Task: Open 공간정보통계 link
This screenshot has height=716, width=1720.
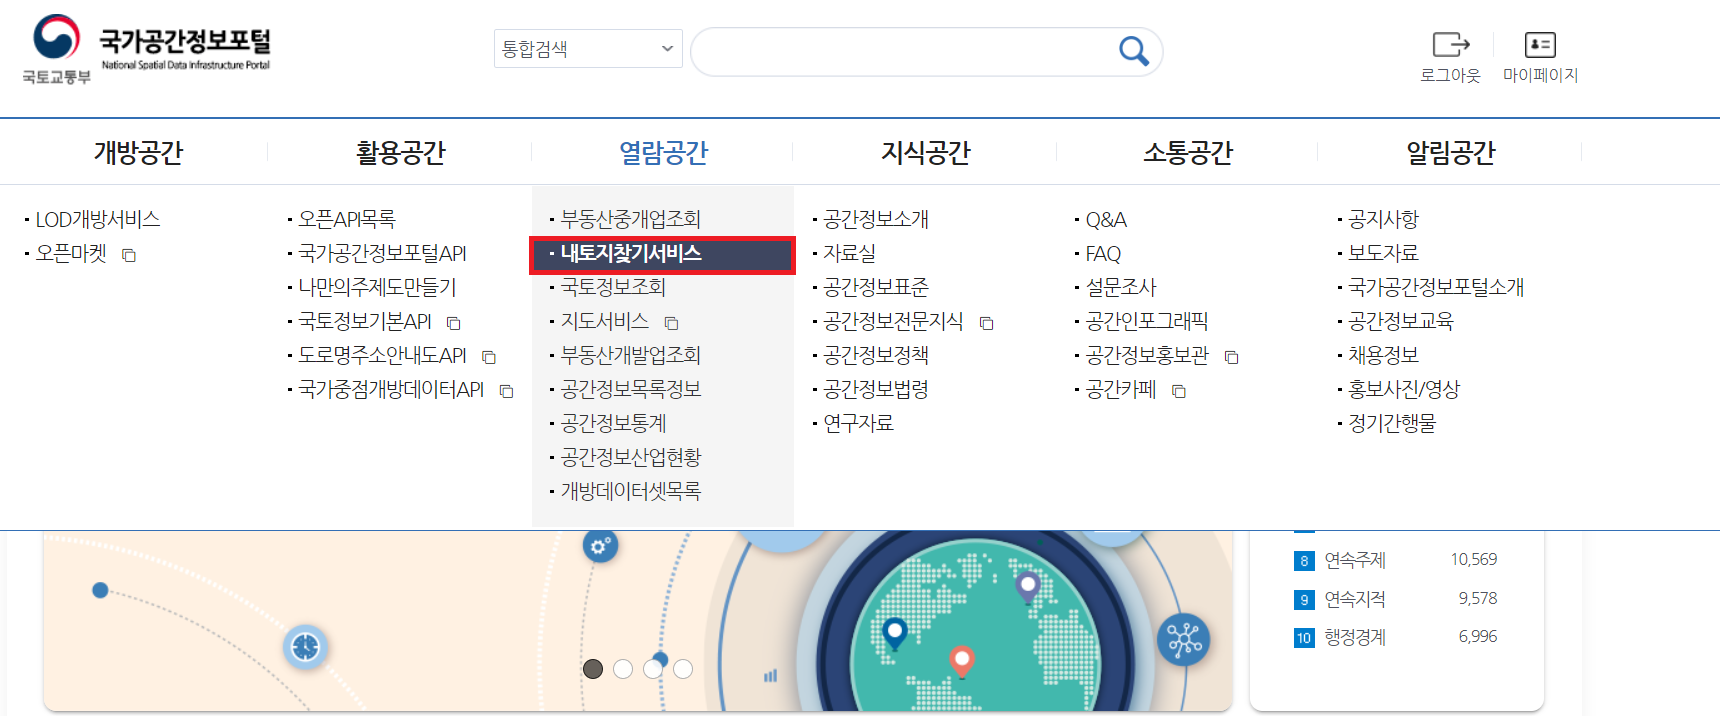Action: click(613, 423)
